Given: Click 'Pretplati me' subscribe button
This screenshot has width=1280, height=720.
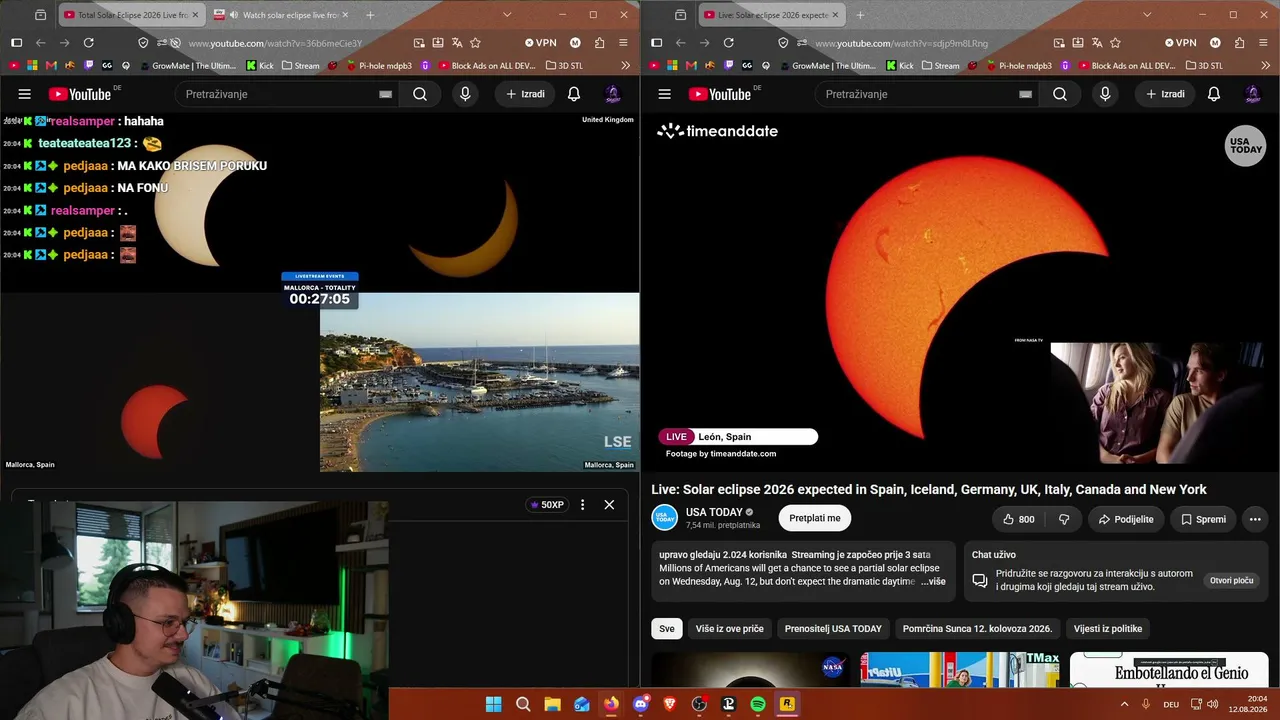Looking at the screenshot, I should pos(815,518).
